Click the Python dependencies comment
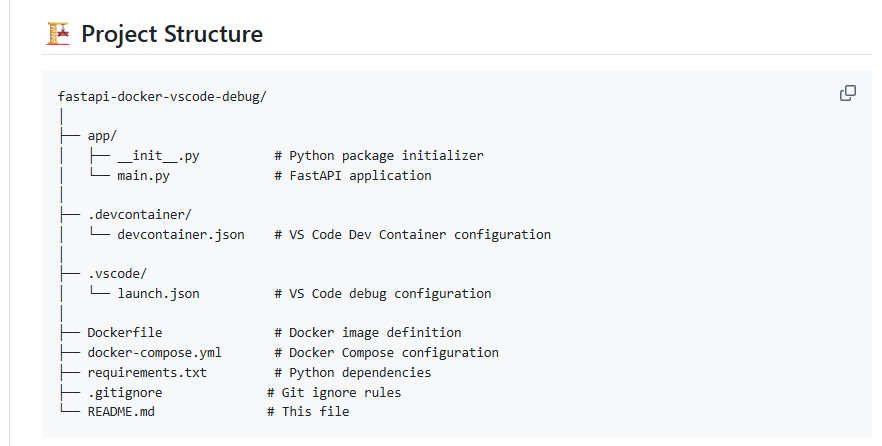The height and width of the screenshot is (446, 882). 353,372
